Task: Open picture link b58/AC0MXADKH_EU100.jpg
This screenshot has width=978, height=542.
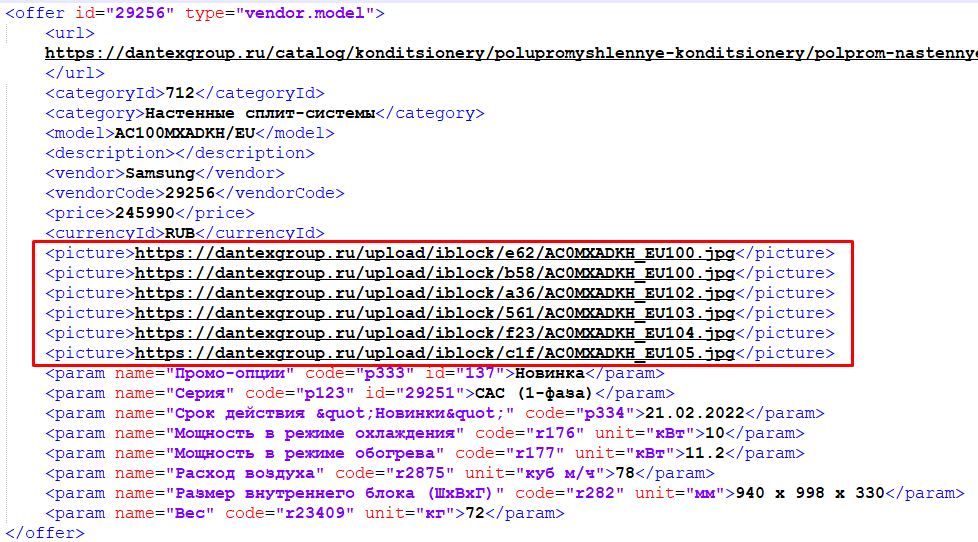Action: click(x=435, y=273)
